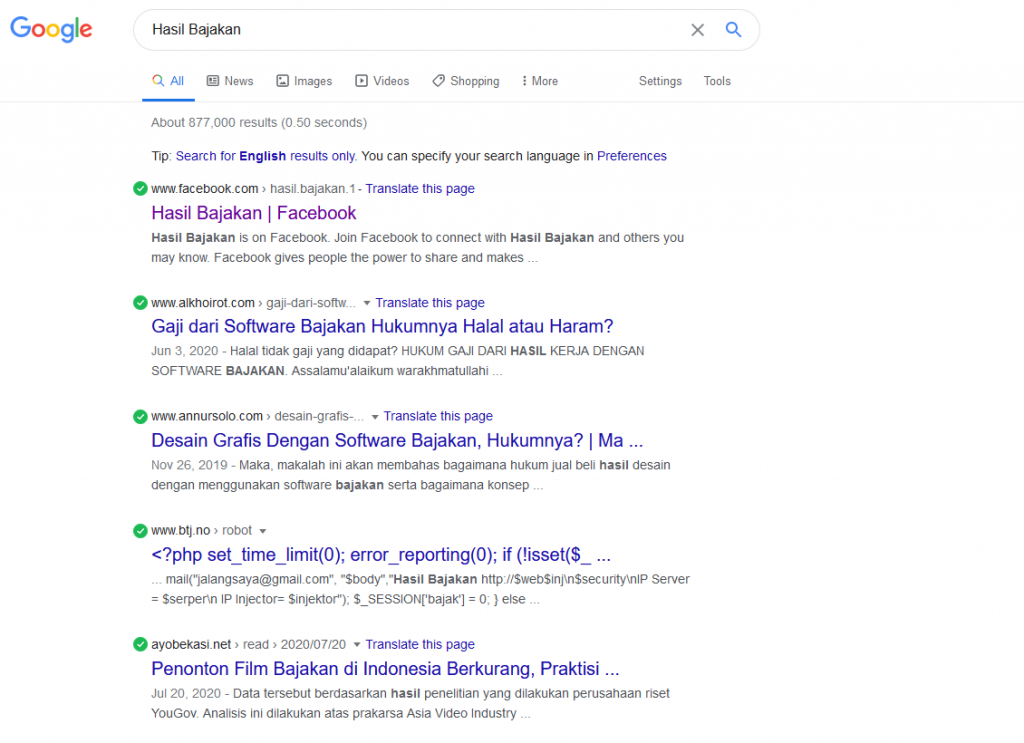Open the '<?php set_time_limit(0)' result

[381, 555]
